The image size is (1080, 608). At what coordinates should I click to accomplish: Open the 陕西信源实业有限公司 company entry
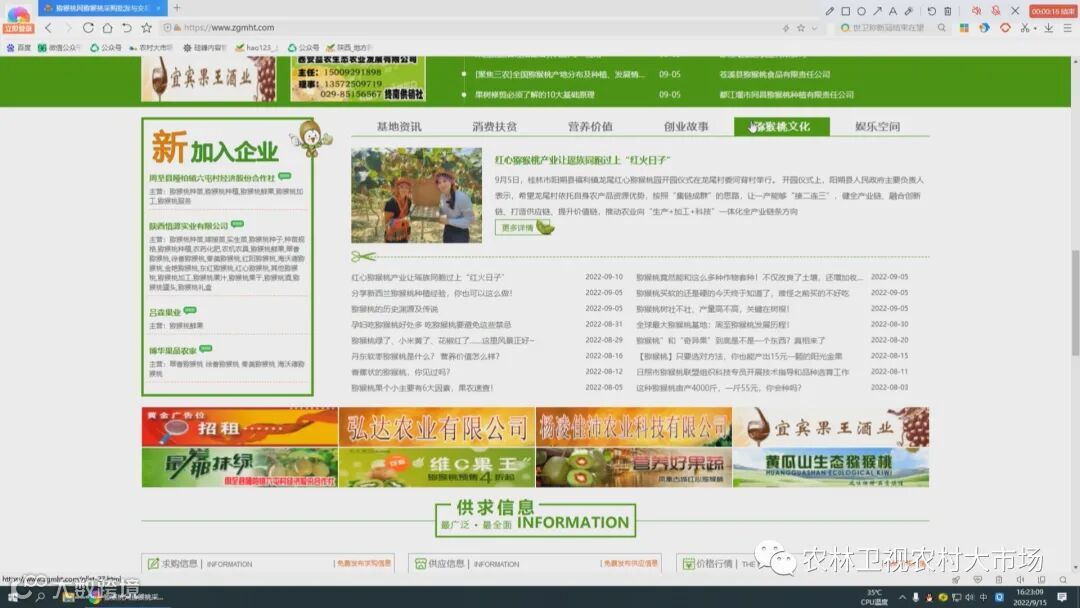pyautogui.click(x=188, y=225)
